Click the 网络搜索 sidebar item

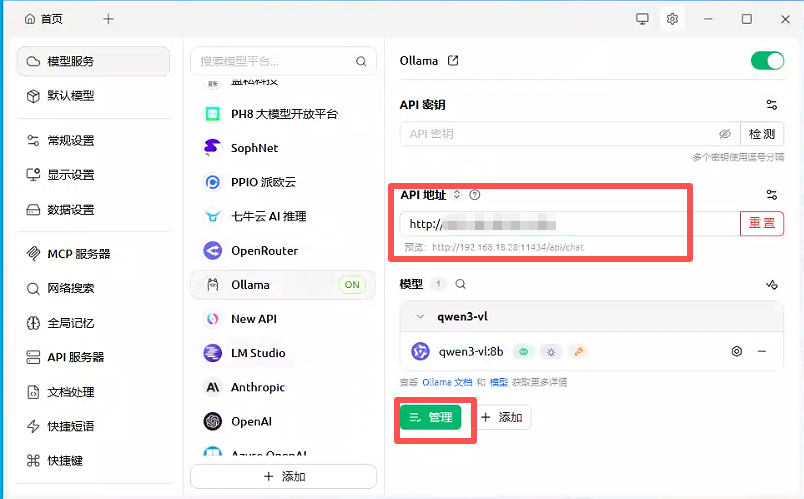click(93, 288)
